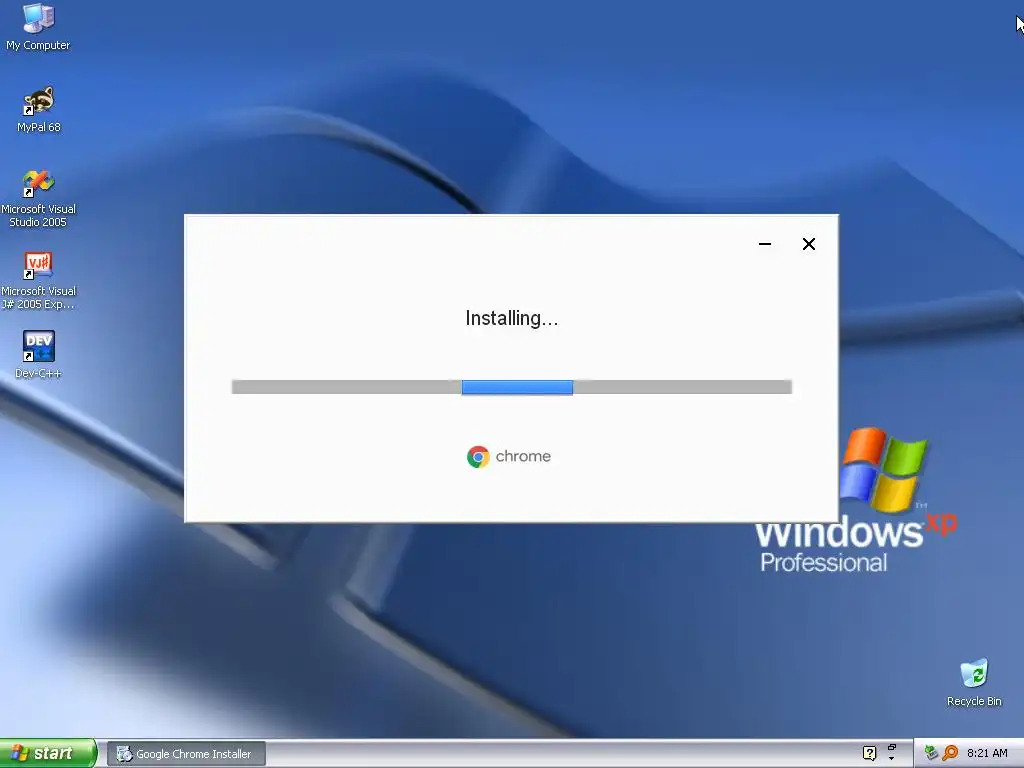Click the installation progress bar

click(512, 387)
